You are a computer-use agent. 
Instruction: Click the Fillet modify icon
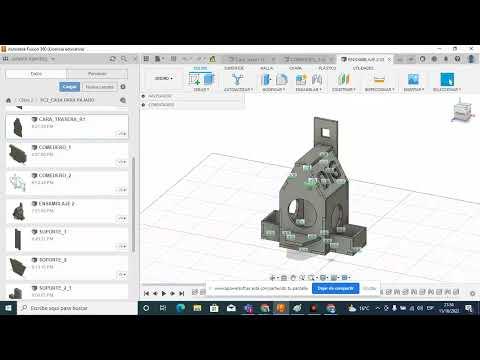coord(282,79)
